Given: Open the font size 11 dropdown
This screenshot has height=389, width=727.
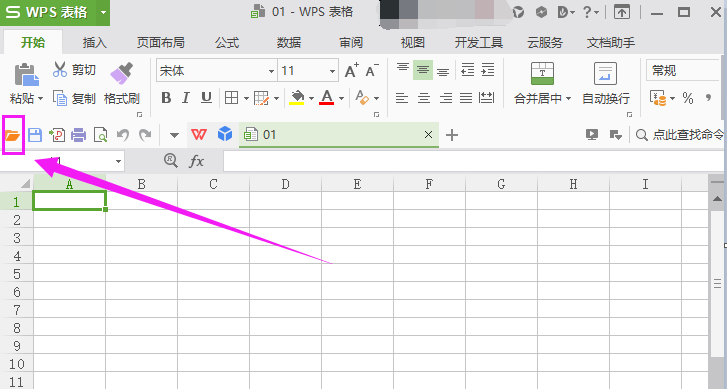Looking at the screenshot, I should (x=332, y=71).
